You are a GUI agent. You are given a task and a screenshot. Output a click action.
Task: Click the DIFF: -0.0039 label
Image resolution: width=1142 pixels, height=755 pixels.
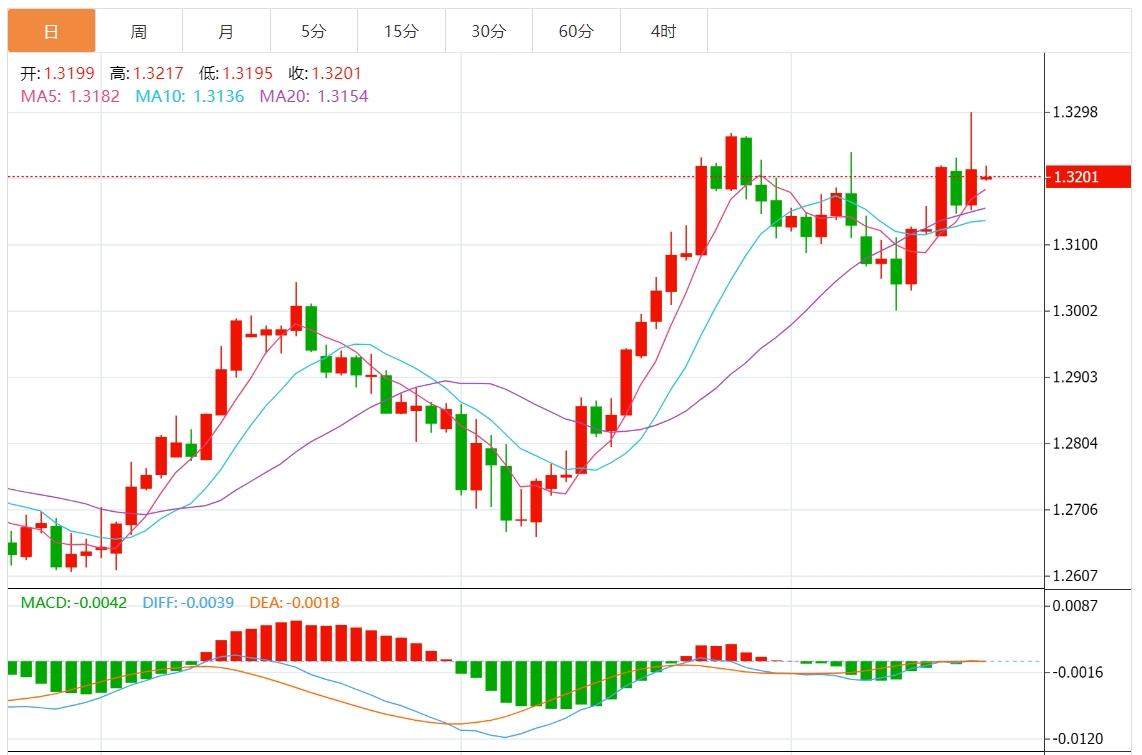[x=188, y=603]
